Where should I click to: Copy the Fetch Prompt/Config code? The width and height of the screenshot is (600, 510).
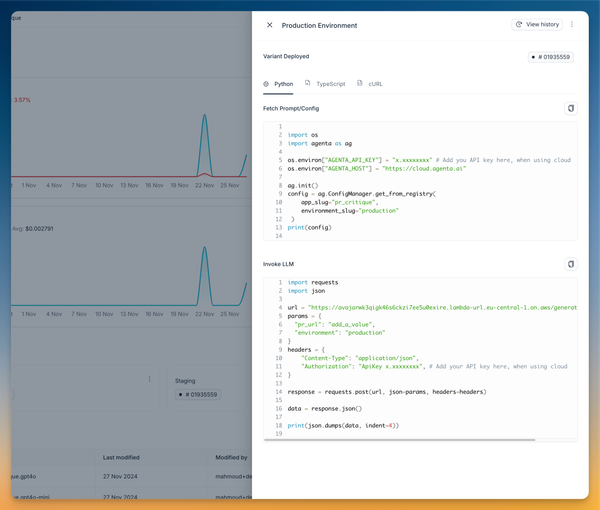coord(571,108)
